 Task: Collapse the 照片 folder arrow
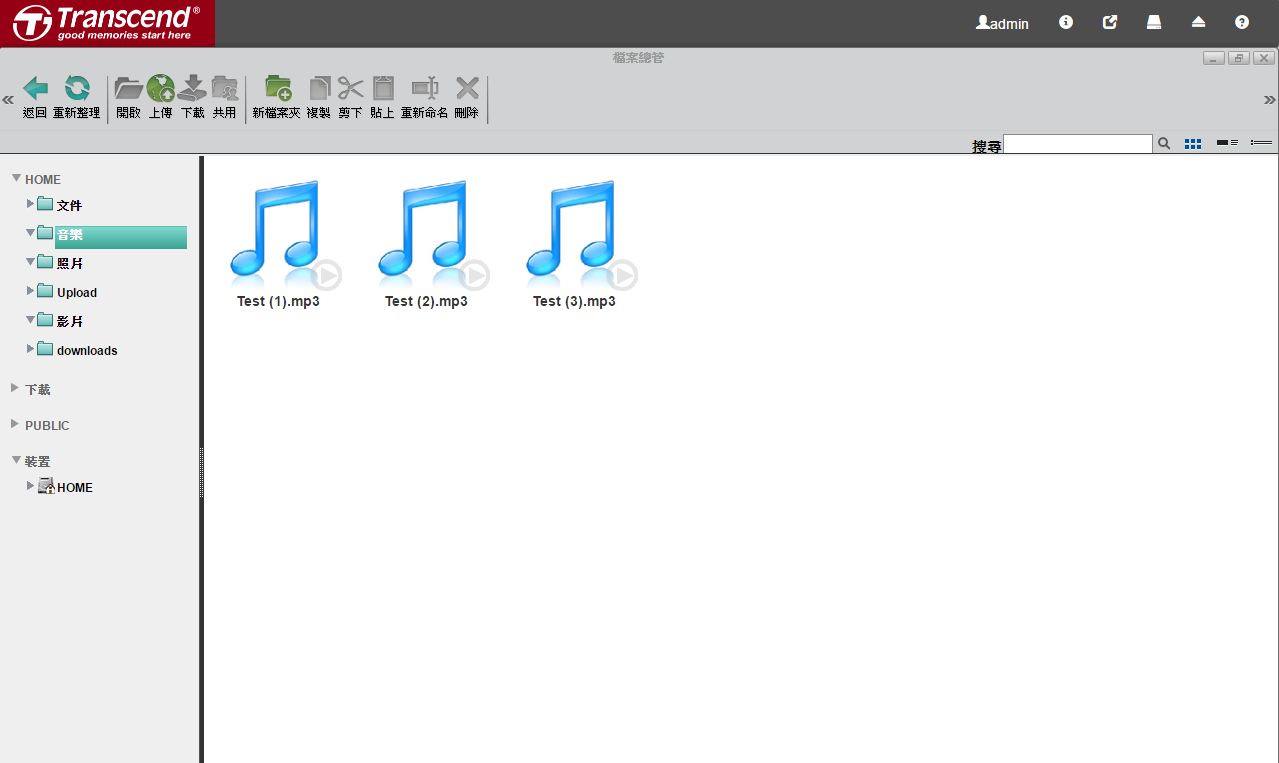click(31, 261)
